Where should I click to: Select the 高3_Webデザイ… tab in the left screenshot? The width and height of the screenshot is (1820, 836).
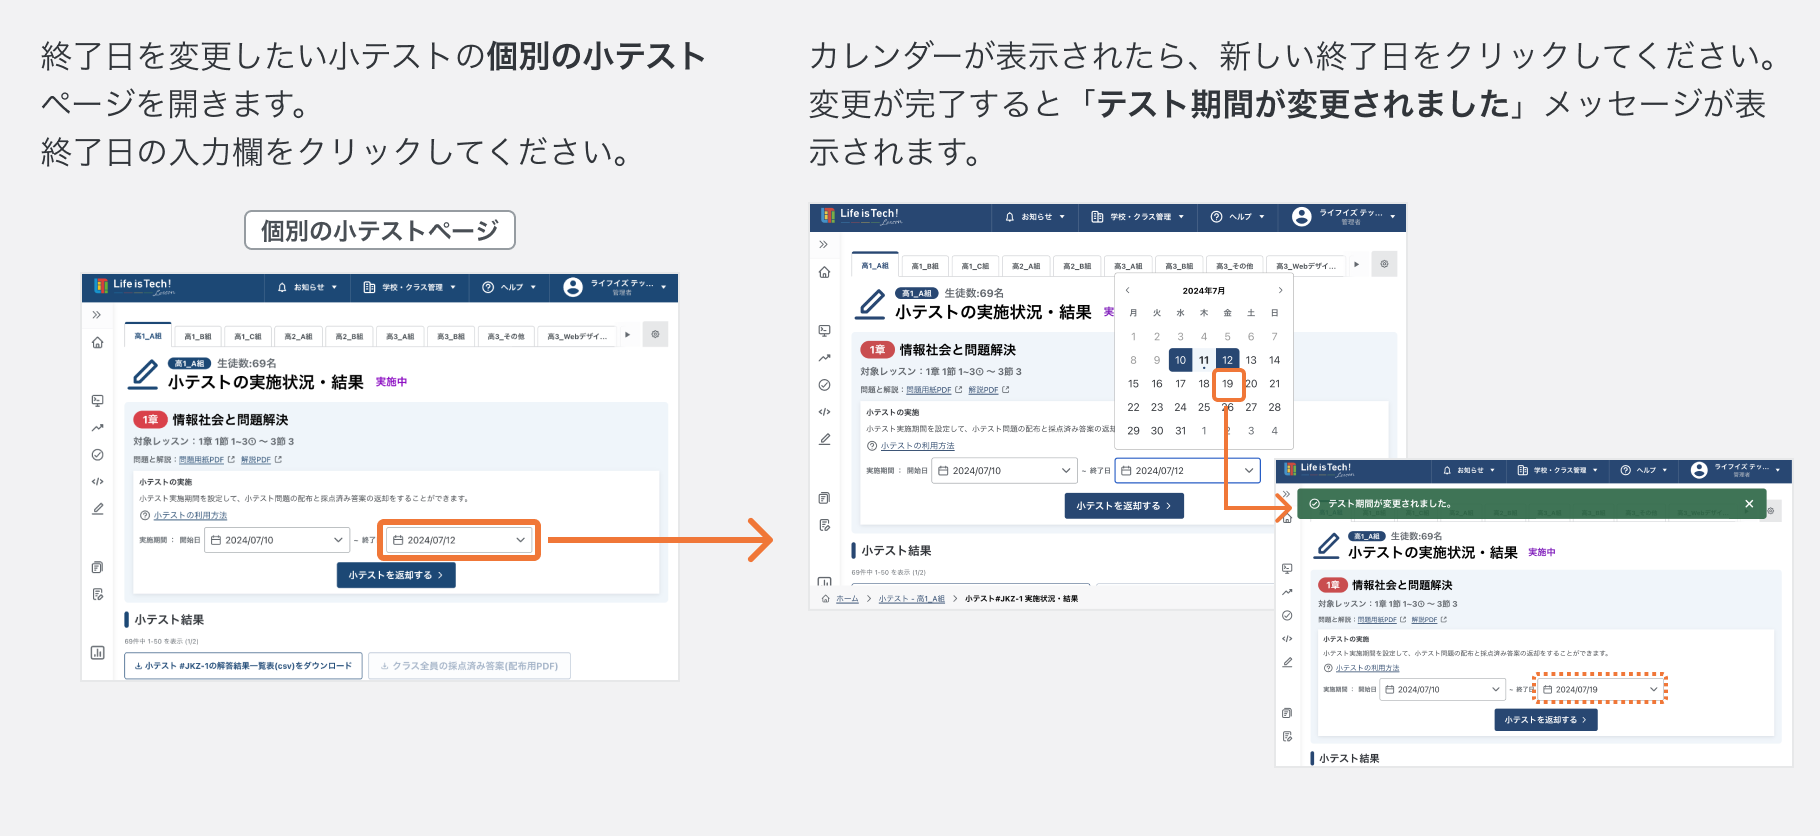(577, 336)
